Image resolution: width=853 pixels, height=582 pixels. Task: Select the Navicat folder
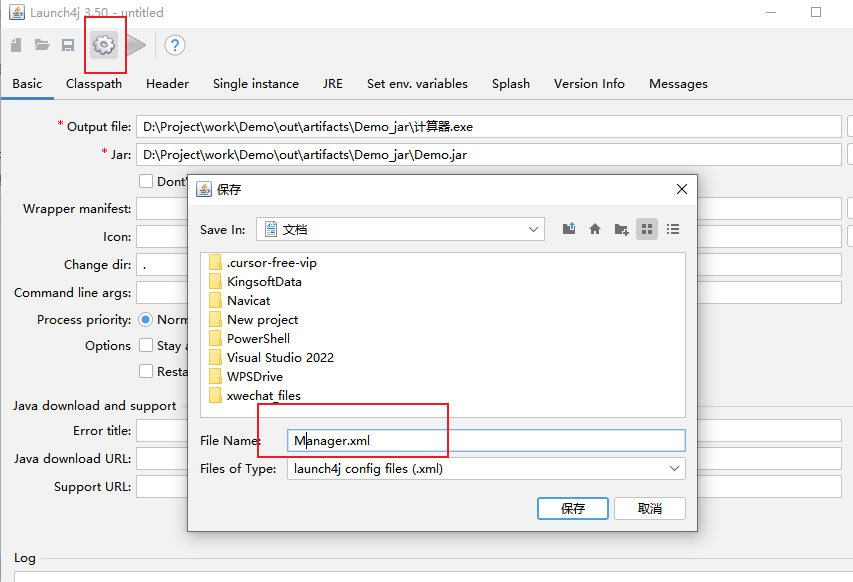pos(239,301)
